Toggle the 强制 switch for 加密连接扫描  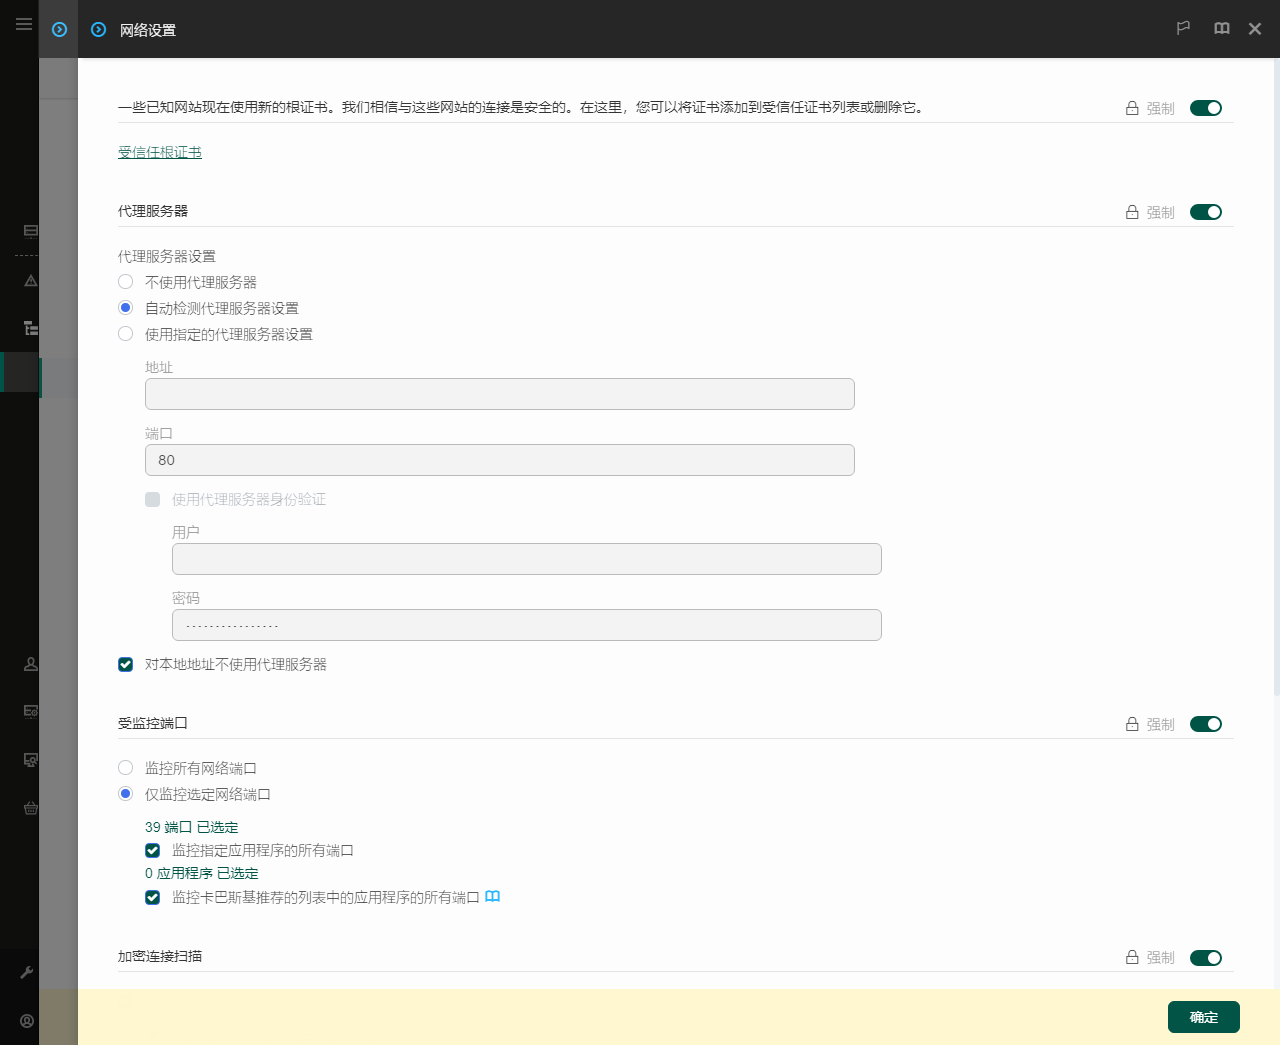point(1206,958)
